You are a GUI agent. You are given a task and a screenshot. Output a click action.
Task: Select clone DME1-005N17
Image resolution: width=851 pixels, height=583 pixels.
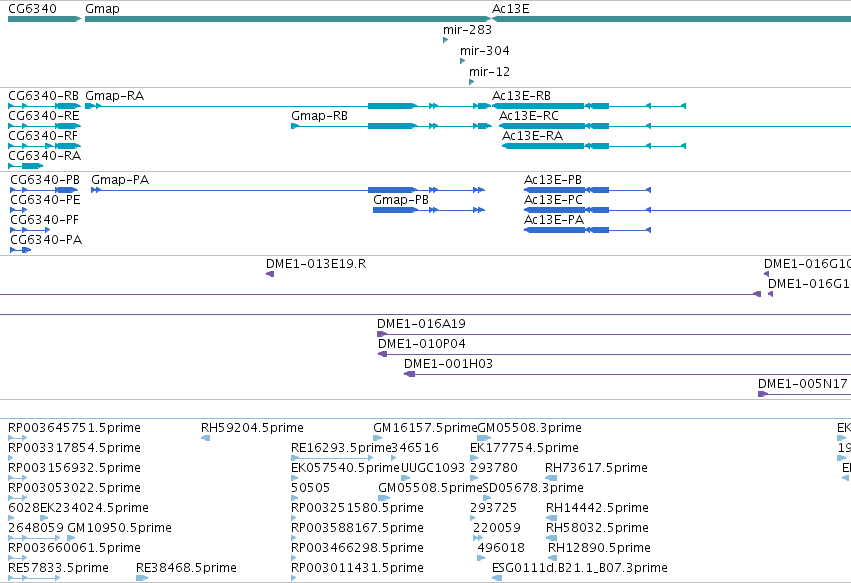tap(802, 385)
